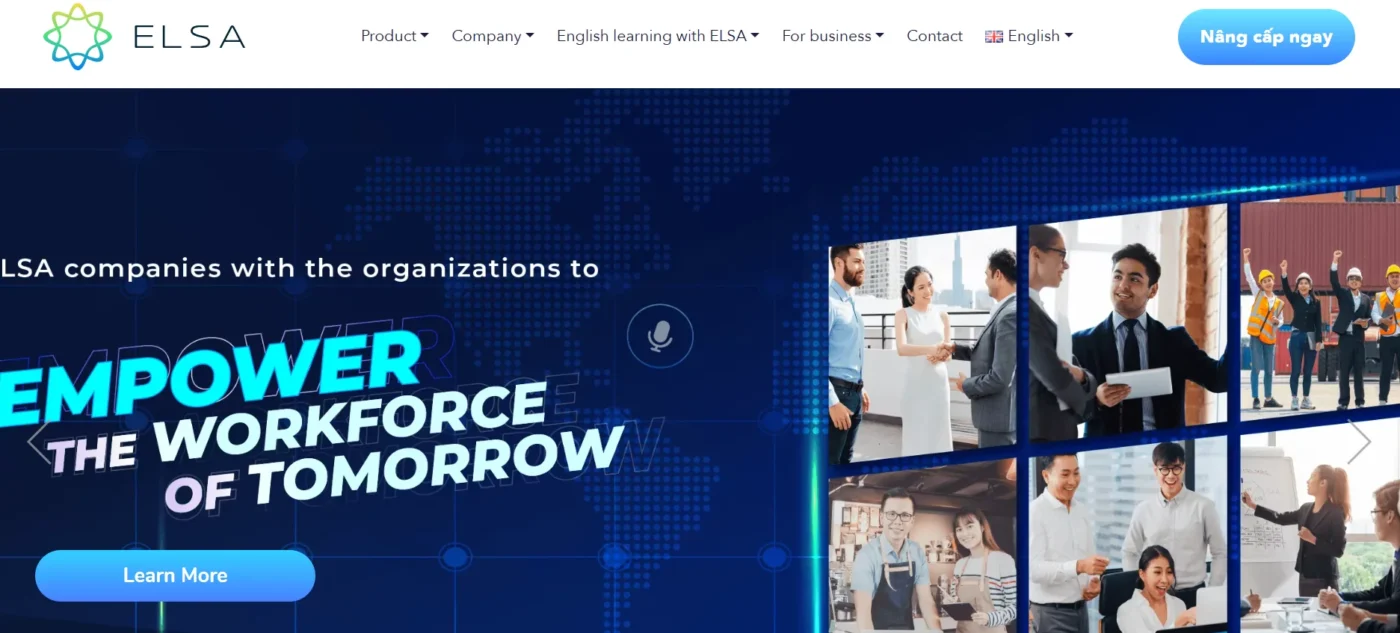Expand the Product dropdown menu
The height and width of the screenshot is (633, 1400).
pos(388,35)
